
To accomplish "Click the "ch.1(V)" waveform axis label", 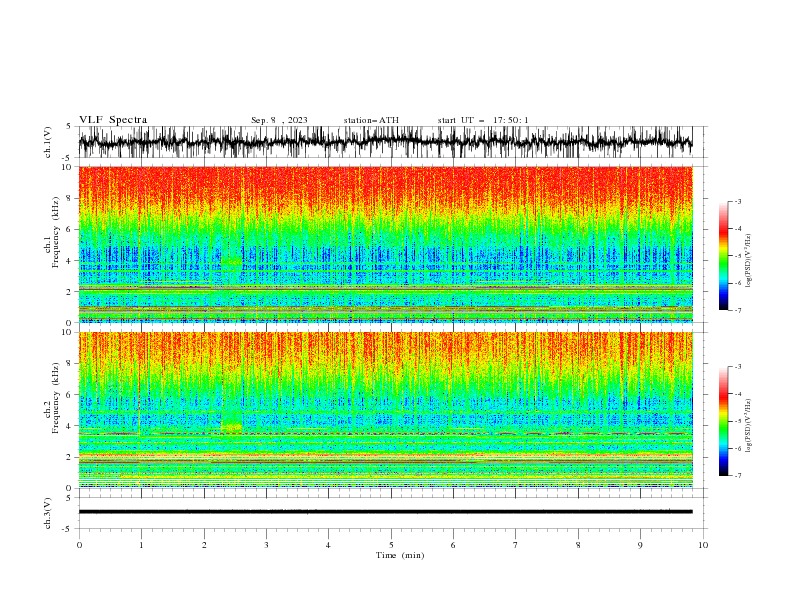I will click(48, 142).
